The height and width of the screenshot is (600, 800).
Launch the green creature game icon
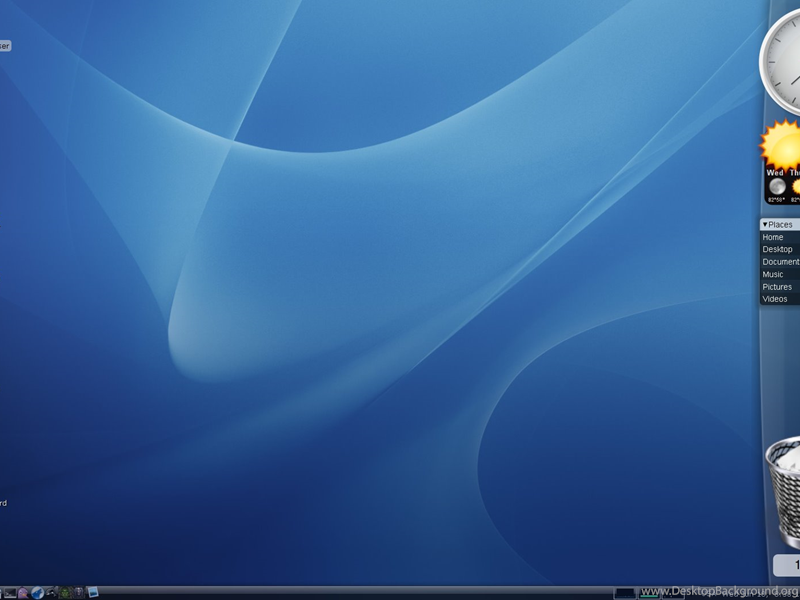(x=65, y=593)
